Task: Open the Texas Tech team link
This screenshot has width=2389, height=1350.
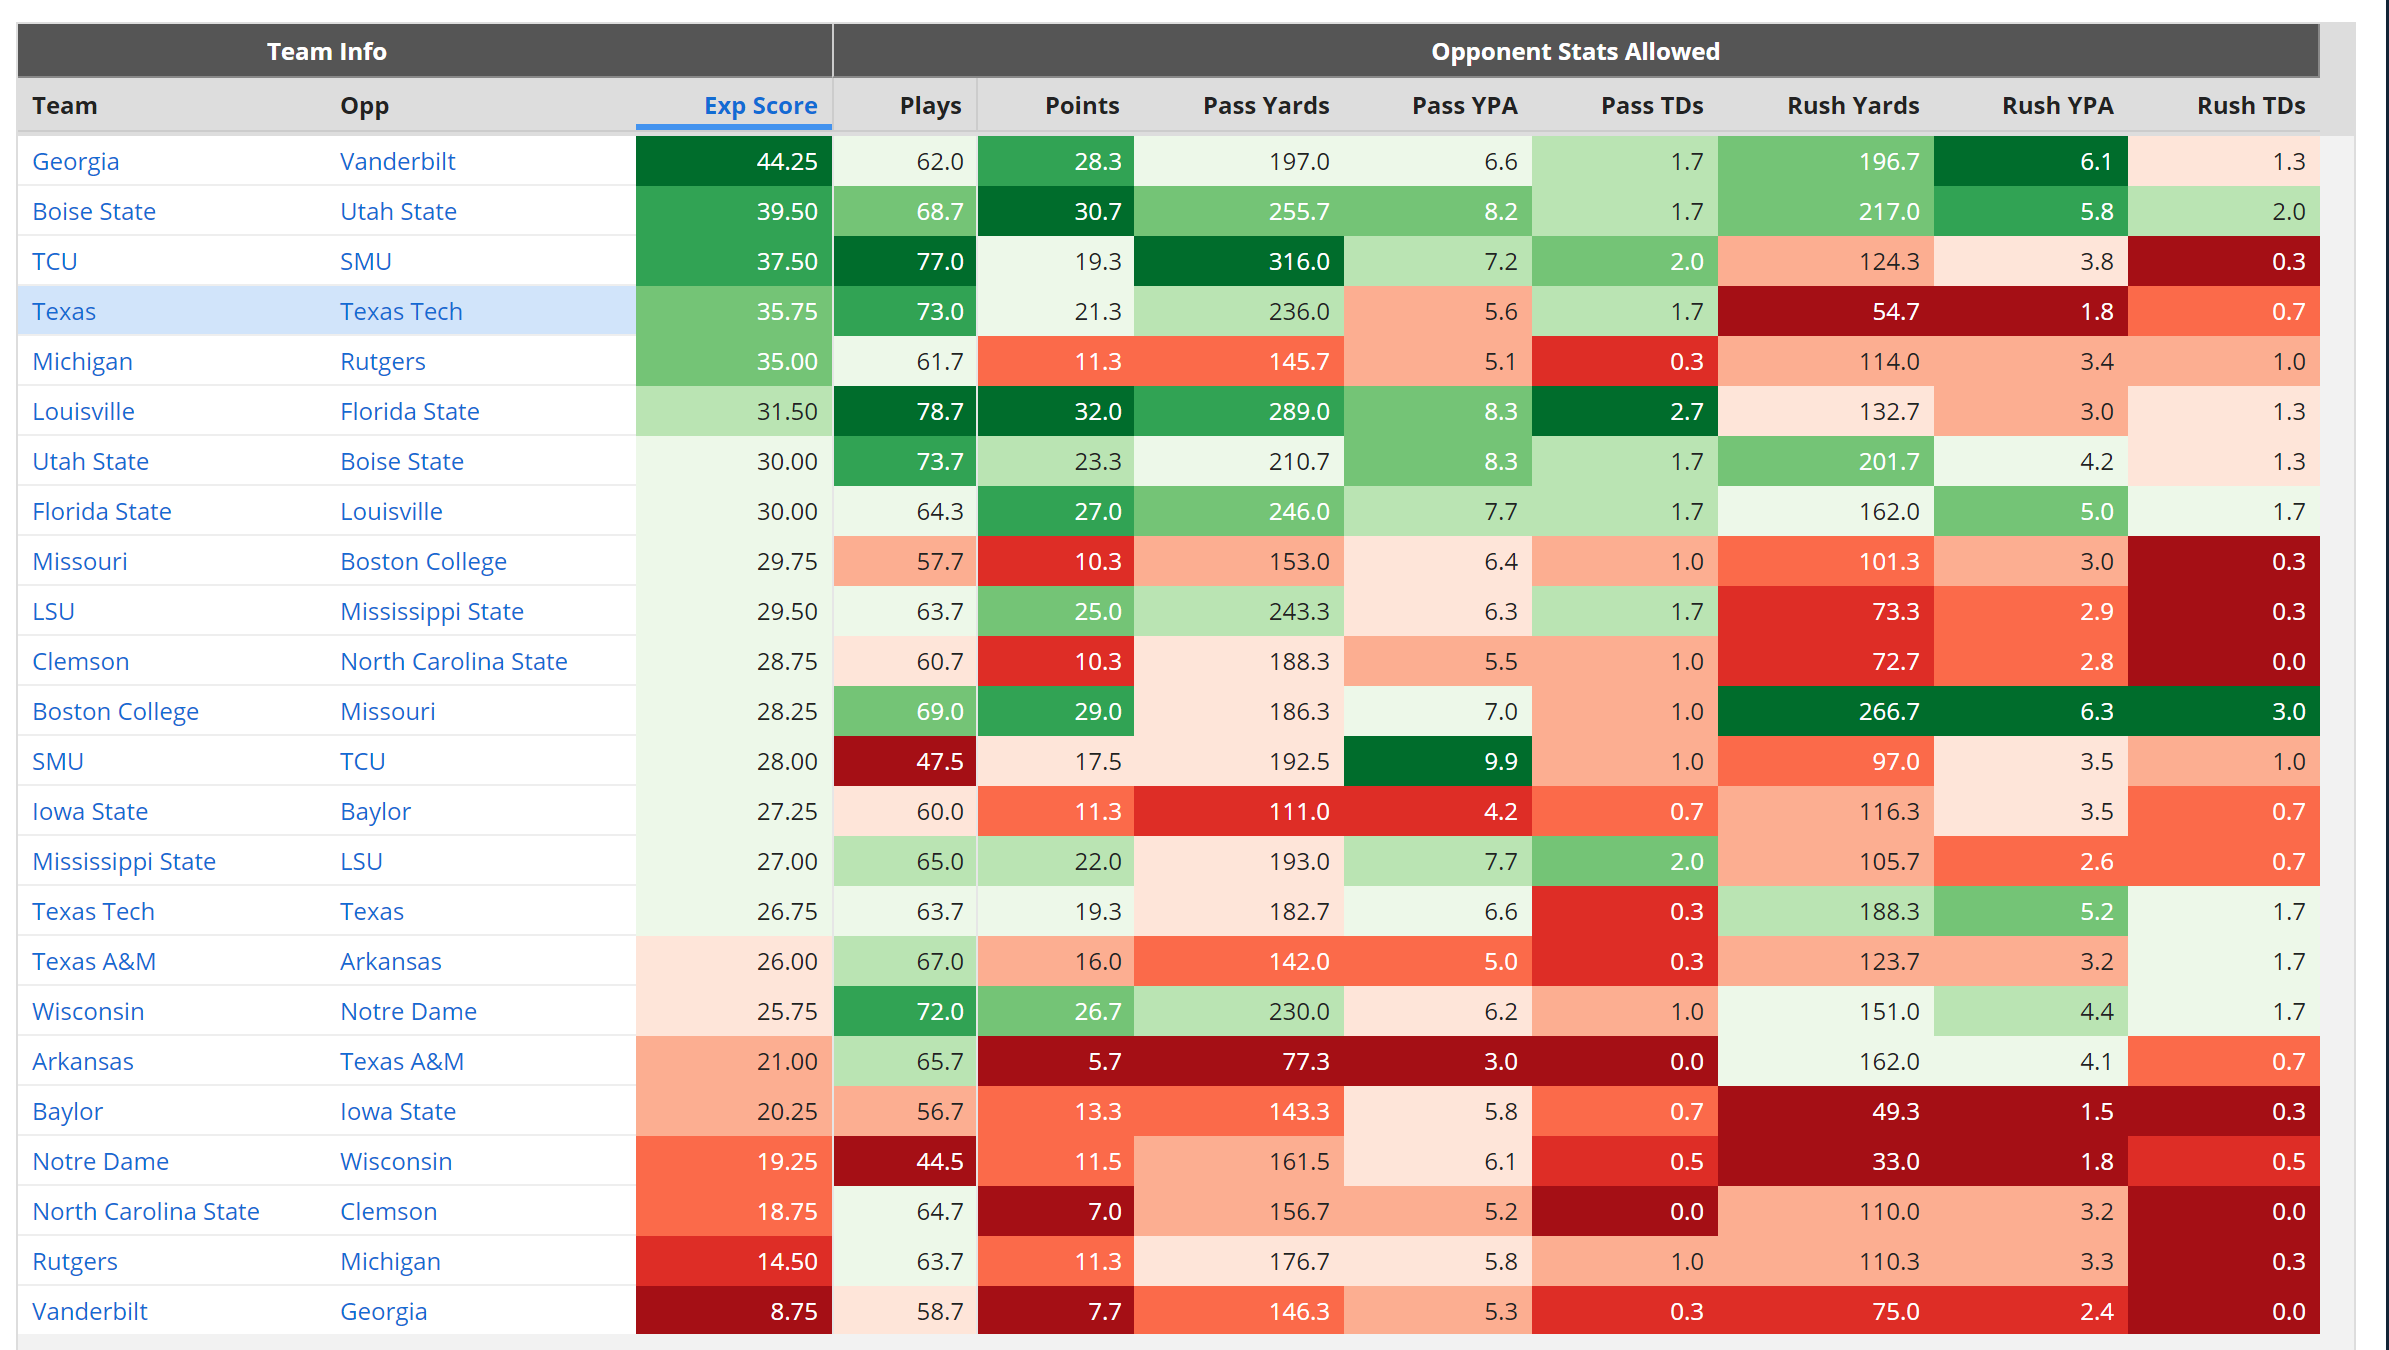Action: (93, 911)
